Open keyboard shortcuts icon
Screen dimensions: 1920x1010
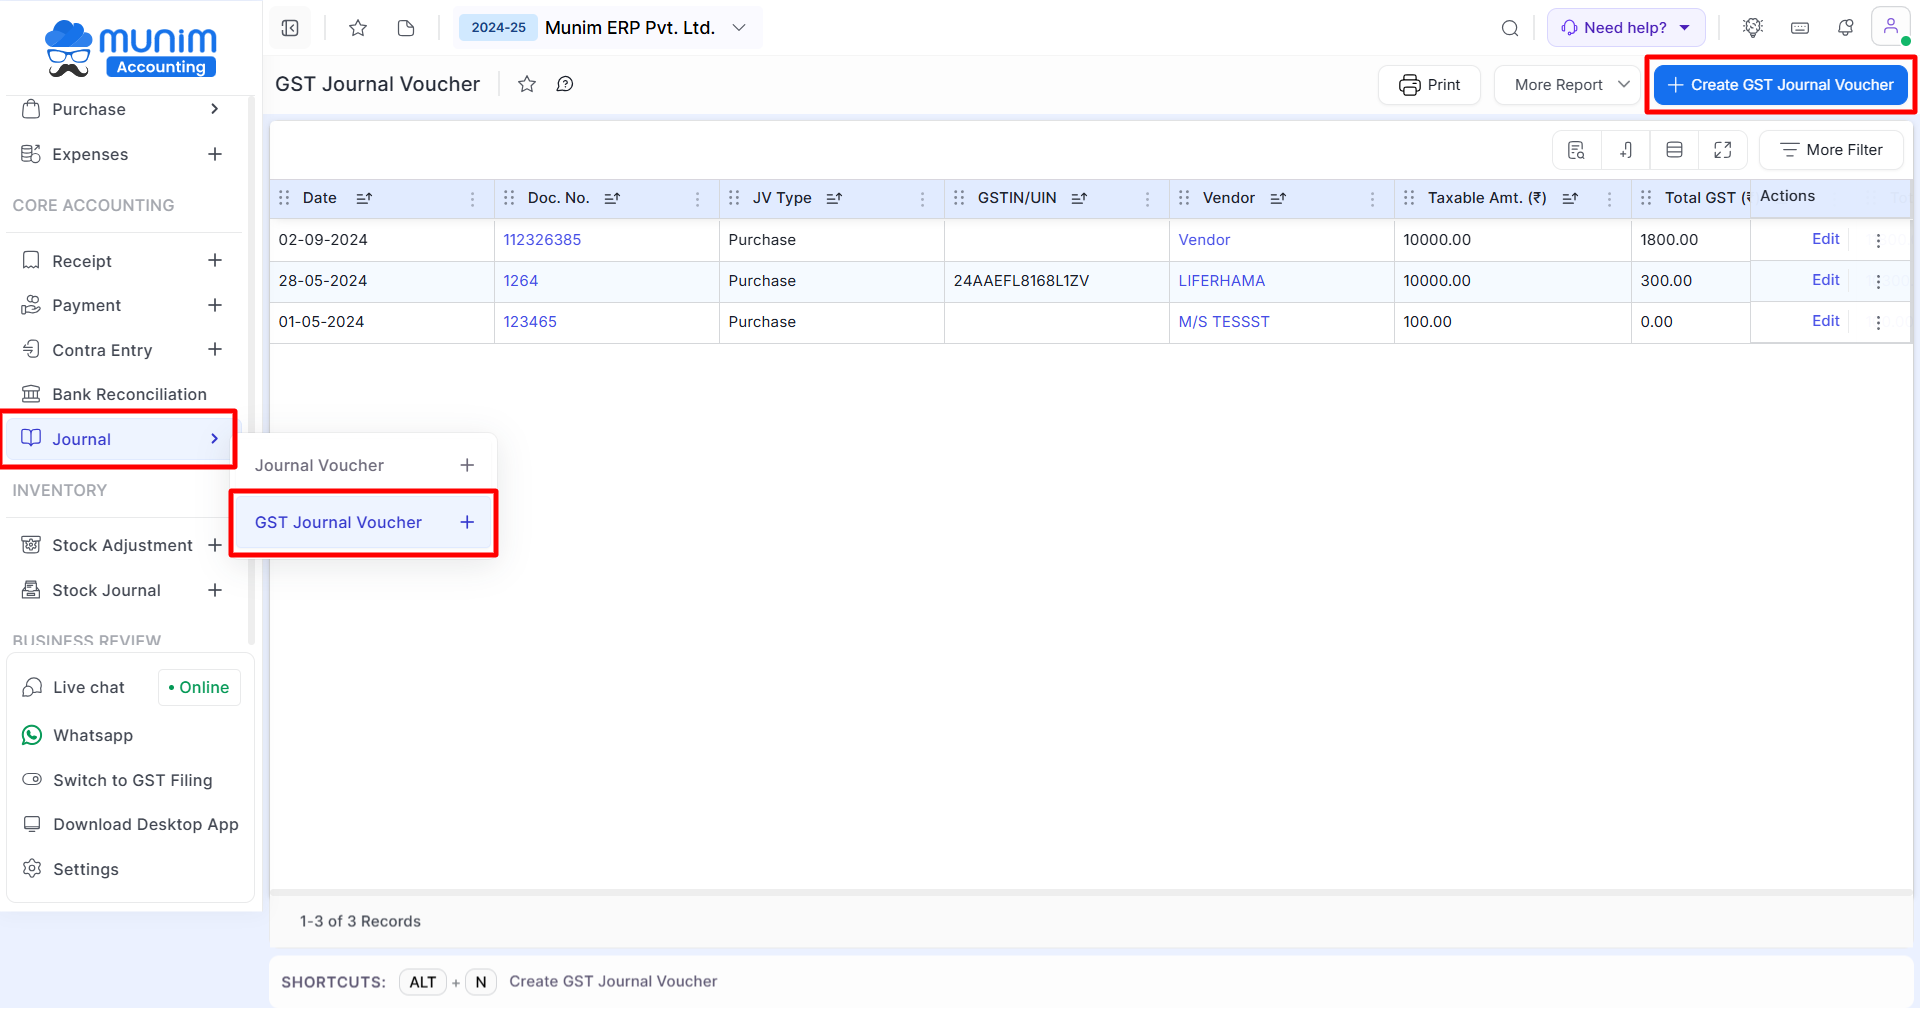pos(1800,28)
